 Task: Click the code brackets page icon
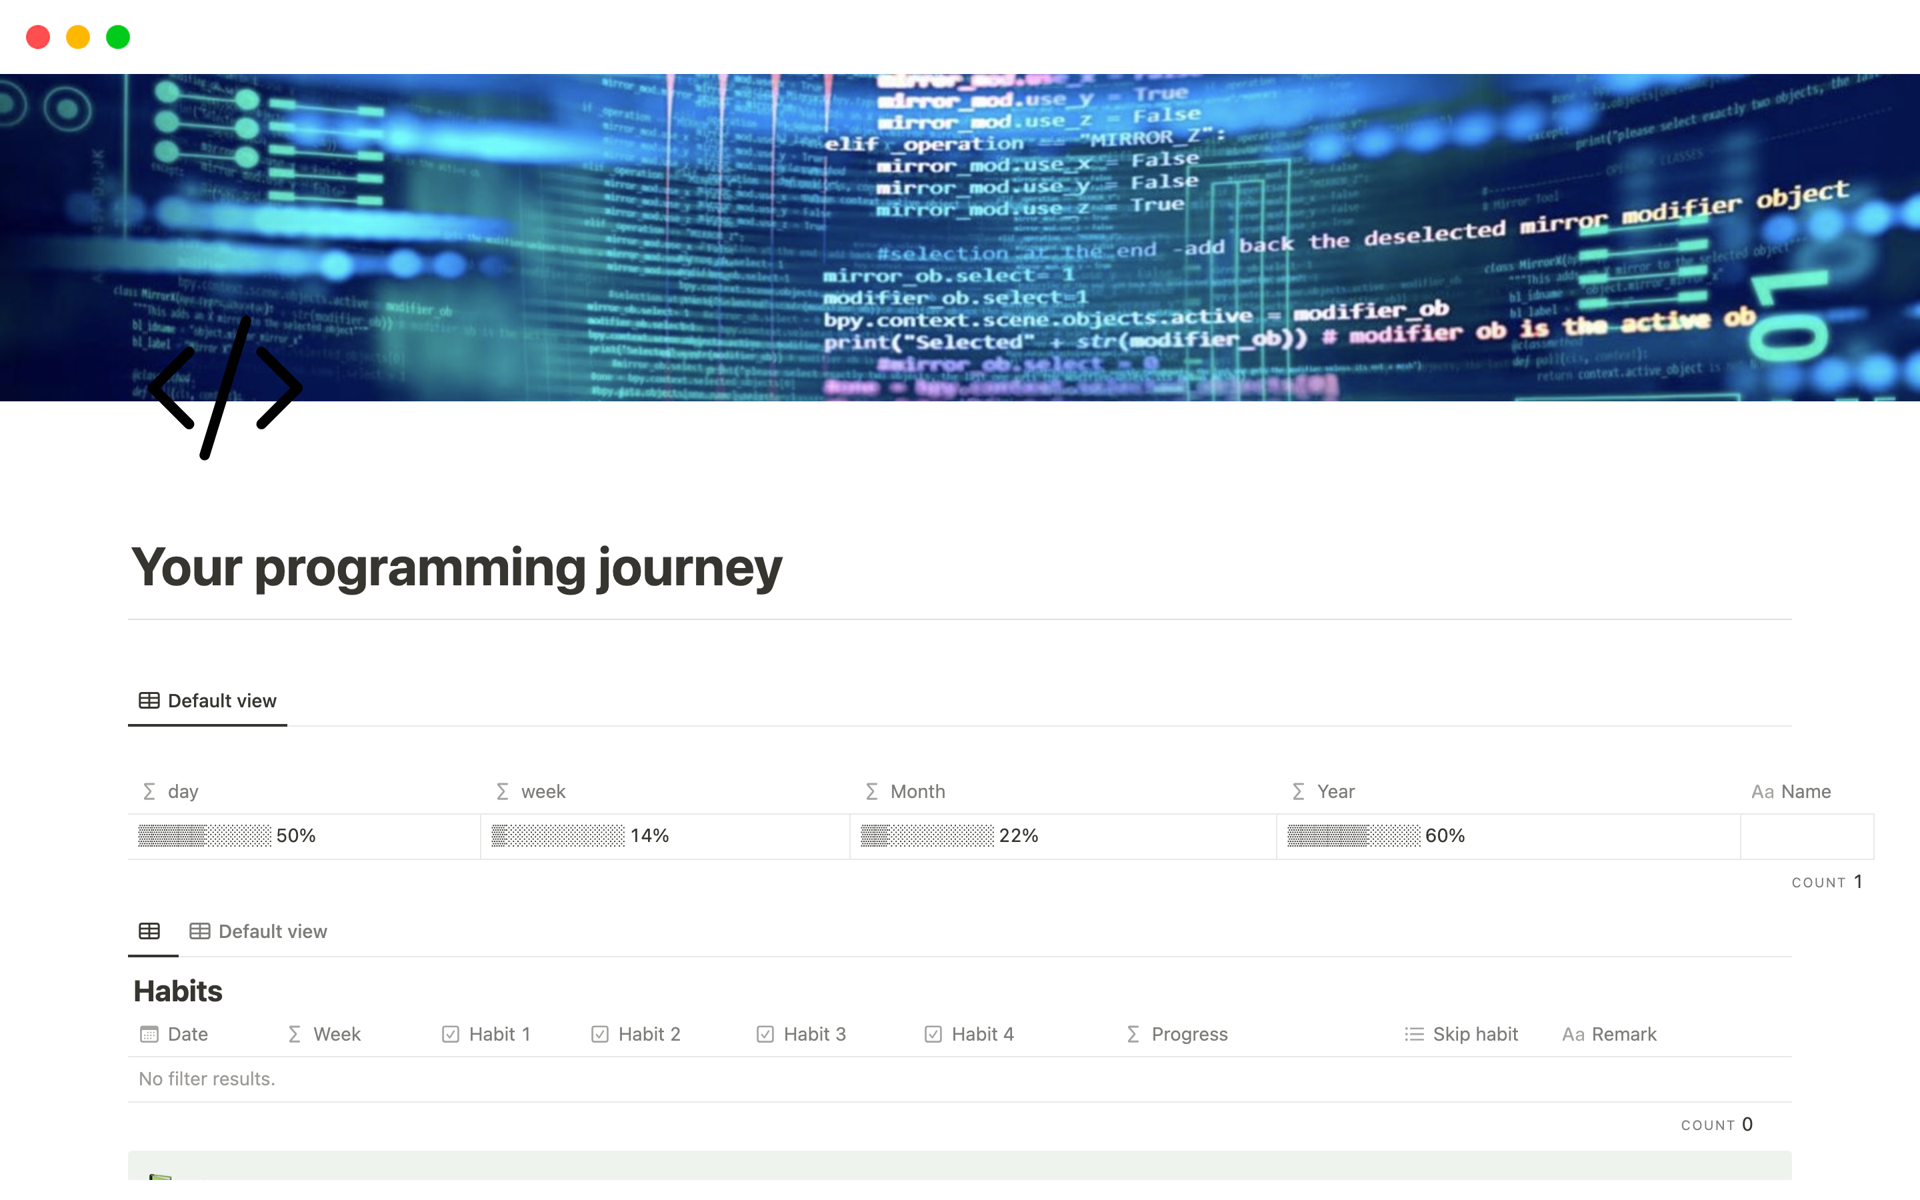[225, 388]
